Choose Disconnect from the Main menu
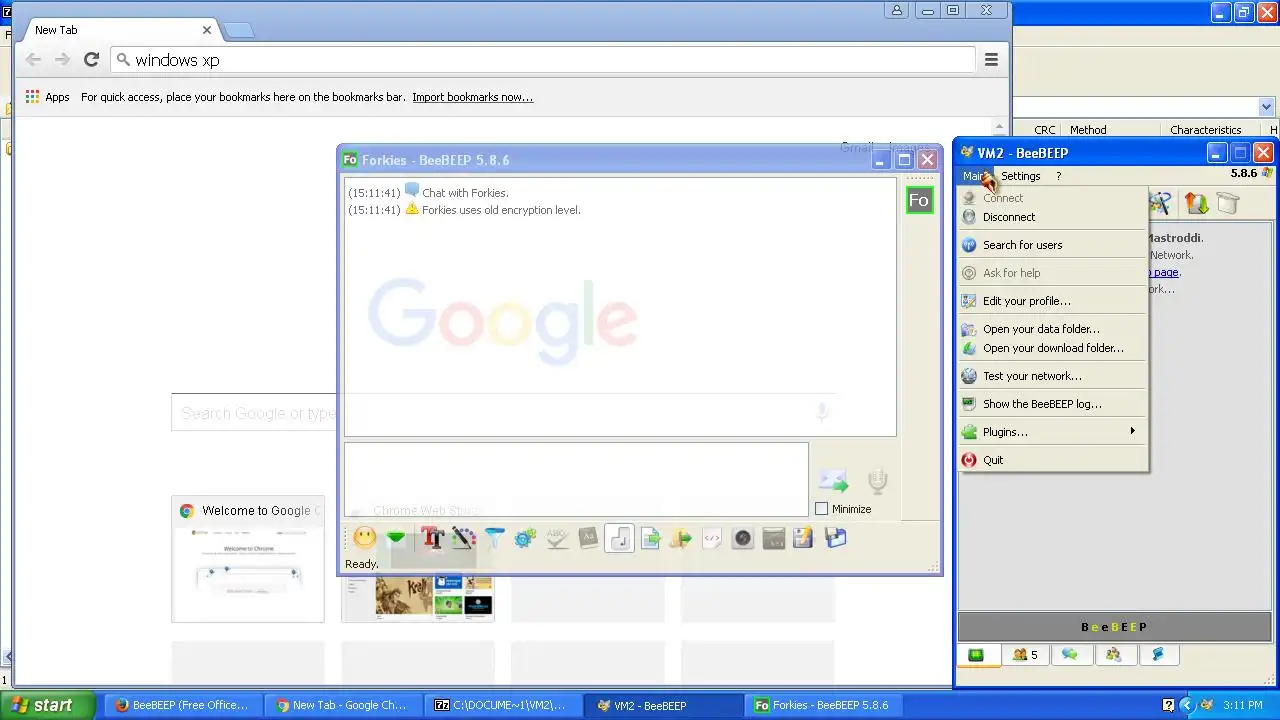 coord(1052,217)
